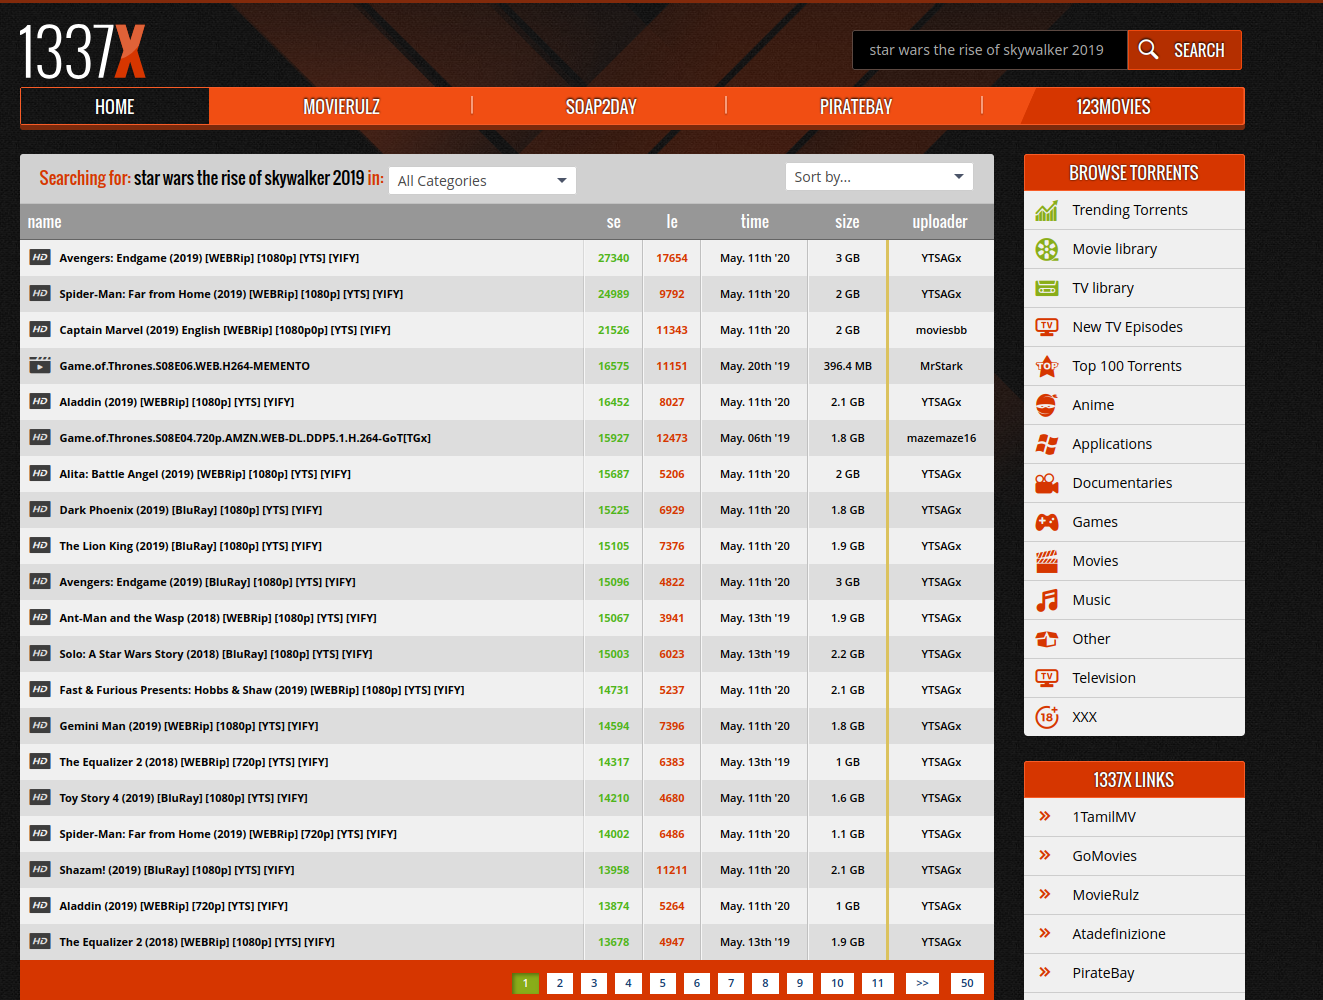Click the Documentaries camera icon
Image resolution: width=1323 pixels, height=1000 pixels.
[x=1047, y=484]
